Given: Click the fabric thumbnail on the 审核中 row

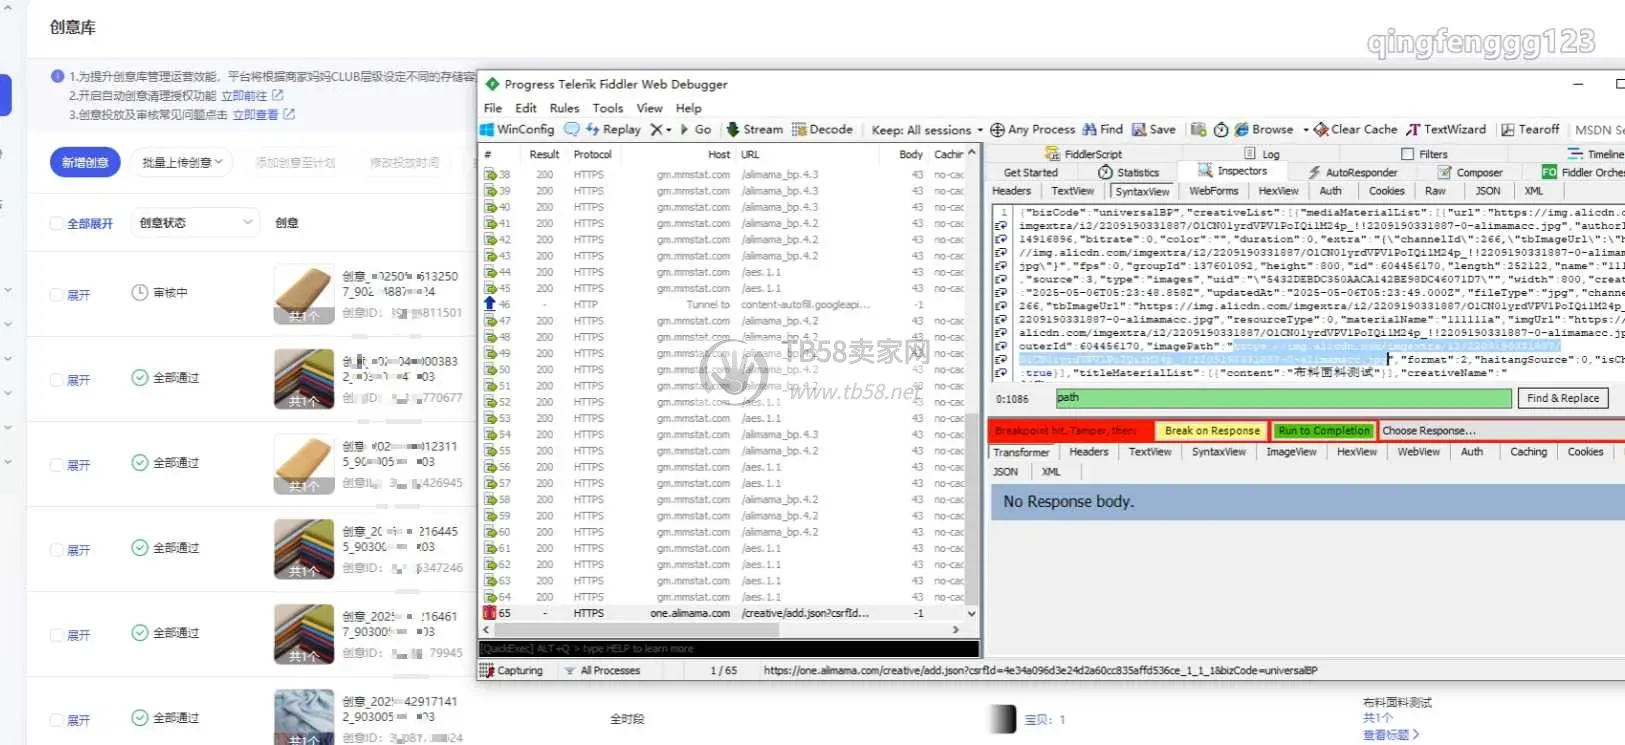Looking at the screenshot, I should pos(304,295).
